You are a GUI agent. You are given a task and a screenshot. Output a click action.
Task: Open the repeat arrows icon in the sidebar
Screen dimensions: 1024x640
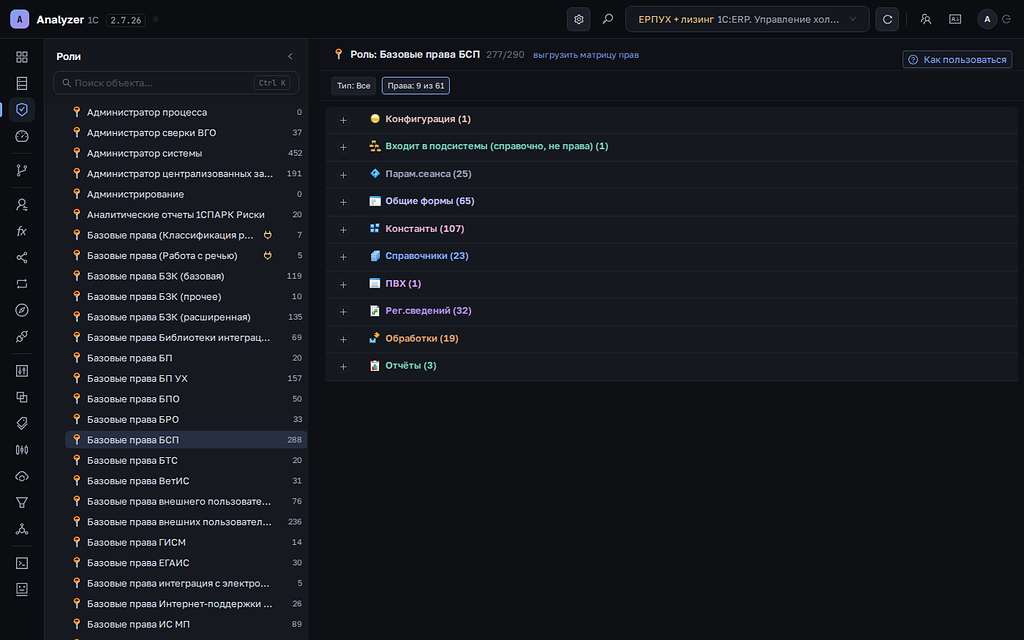pos(22,283)
